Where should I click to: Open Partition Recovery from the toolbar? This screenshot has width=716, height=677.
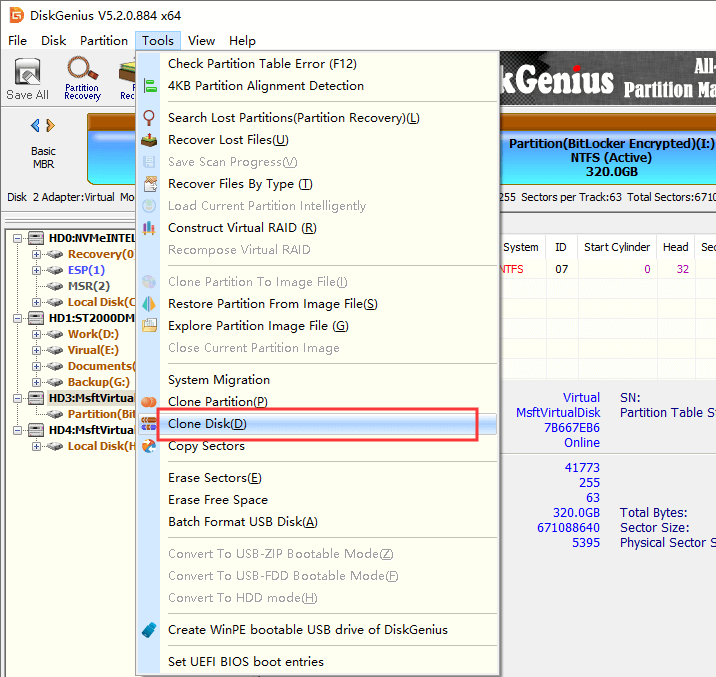82,78
